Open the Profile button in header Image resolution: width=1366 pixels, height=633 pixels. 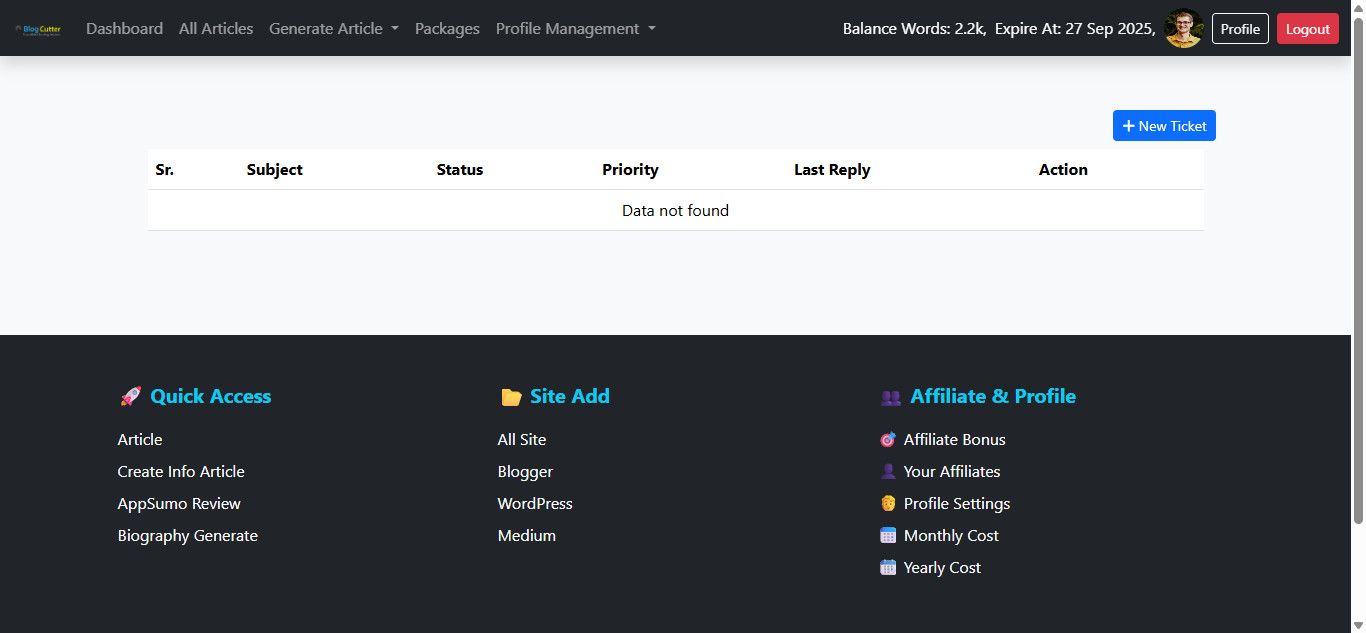tap(1240, 29)
